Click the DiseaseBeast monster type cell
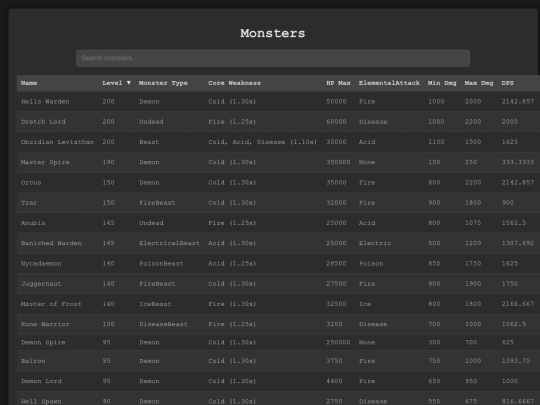Image resolution: width=540 pixels, height=405 pixels. tap(163, 324)
